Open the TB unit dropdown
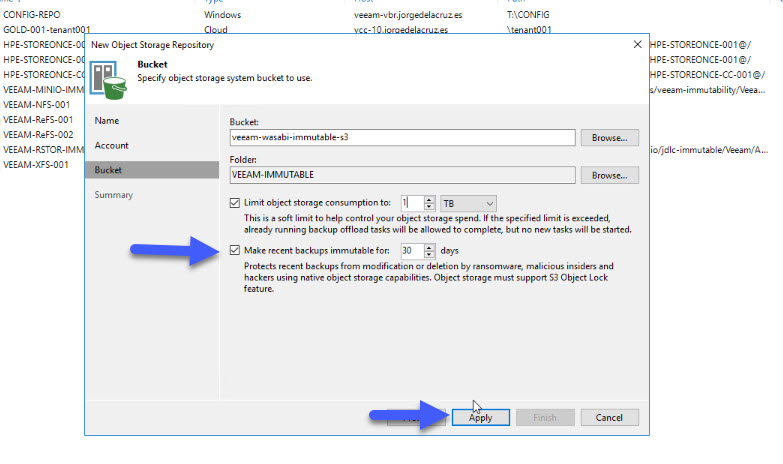The width and height of the screenshot is (783, 464). click(x=468, y=203)
